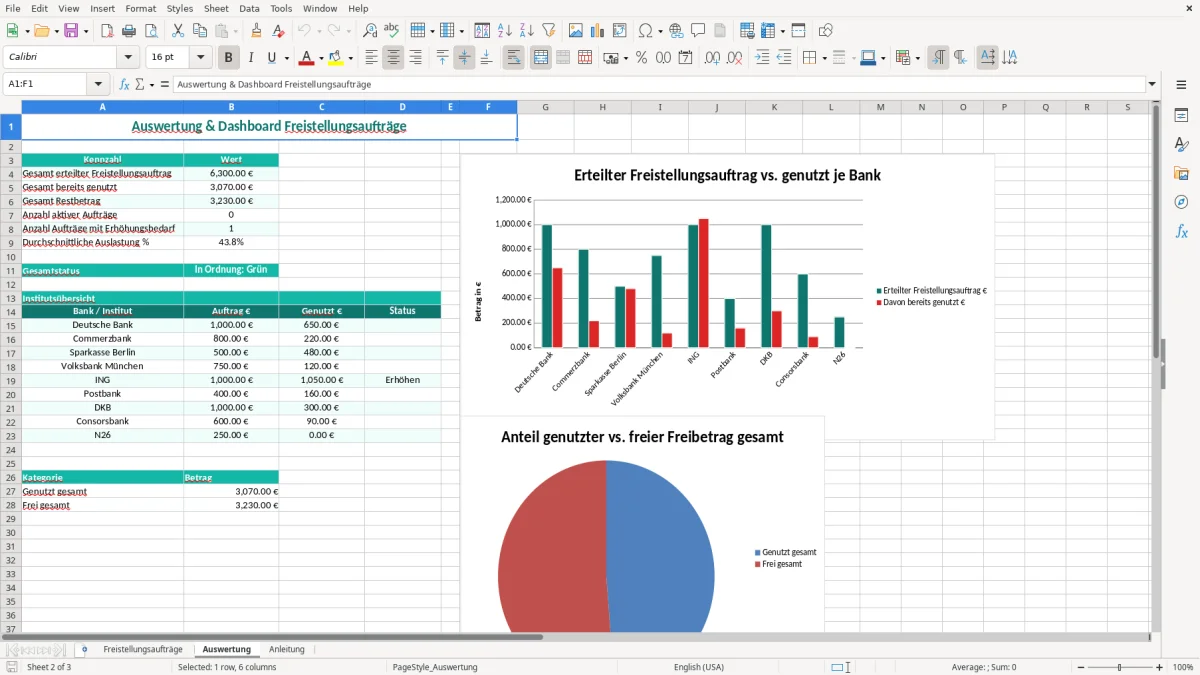Open the Sheet menu
The image size is (1200, 675).
coord(216,8)
